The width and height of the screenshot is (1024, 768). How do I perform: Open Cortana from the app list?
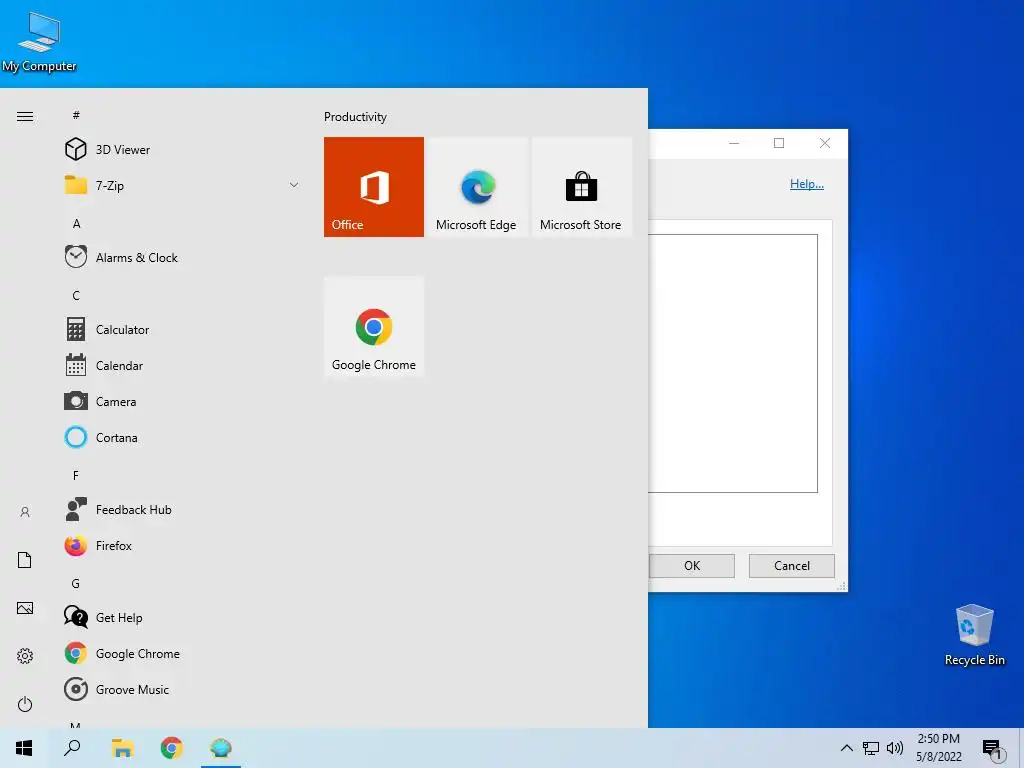[183, 437]
